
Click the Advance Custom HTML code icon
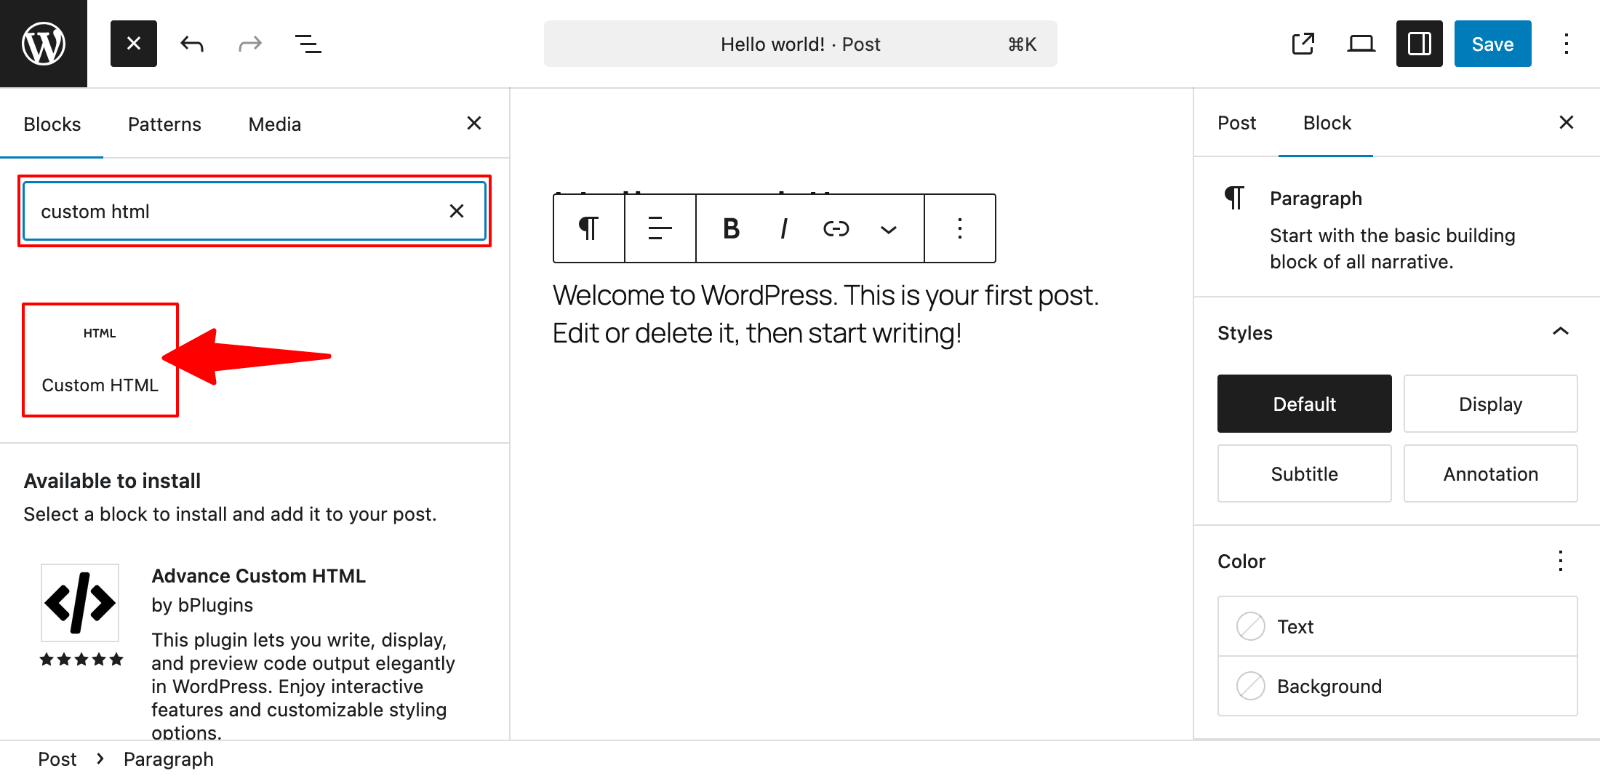tap(80, 602)
